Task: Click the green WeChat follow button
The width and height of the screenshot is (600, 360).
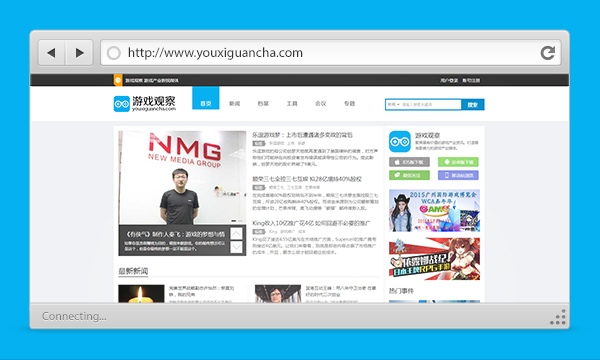Action: pyautogui.click(x=409, y=175)
